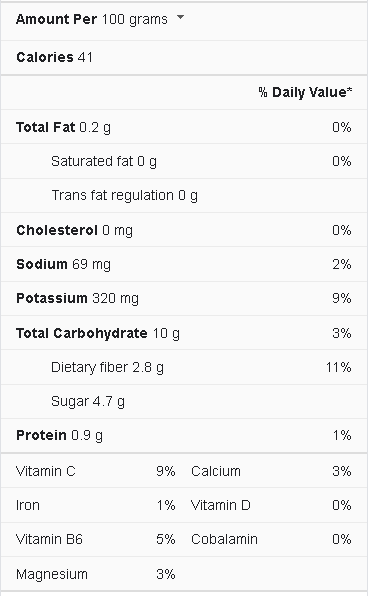Click the Sugar 4.7 g entry
The image size is (370, 596).
tap(88, 402)
